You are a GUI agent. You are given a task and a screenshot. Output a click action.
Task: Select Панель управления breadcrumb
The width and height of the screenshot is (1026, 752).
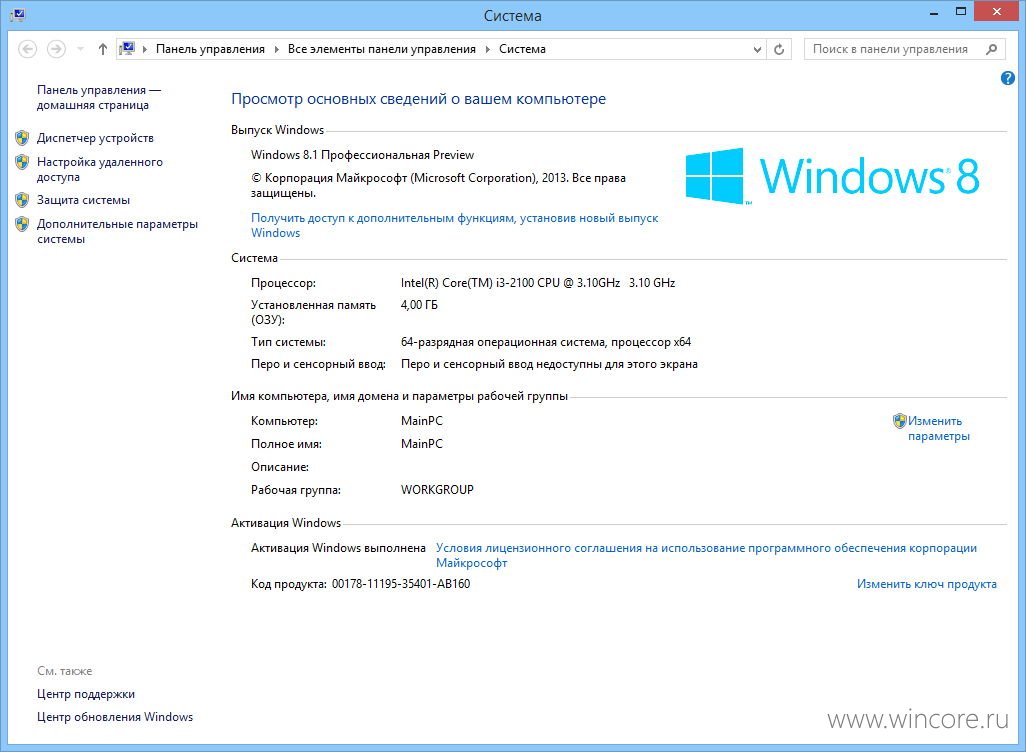[x=210, y=49]
